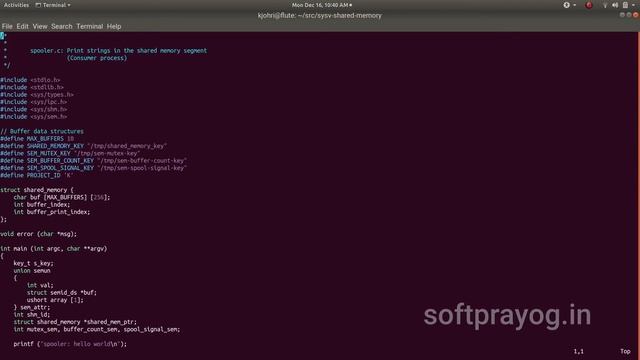Viewport: 640px width, 360px height.
Task: Click the 'int mutex_sem, buffer_count_sem' line
Action: click(x=97, y=330)
